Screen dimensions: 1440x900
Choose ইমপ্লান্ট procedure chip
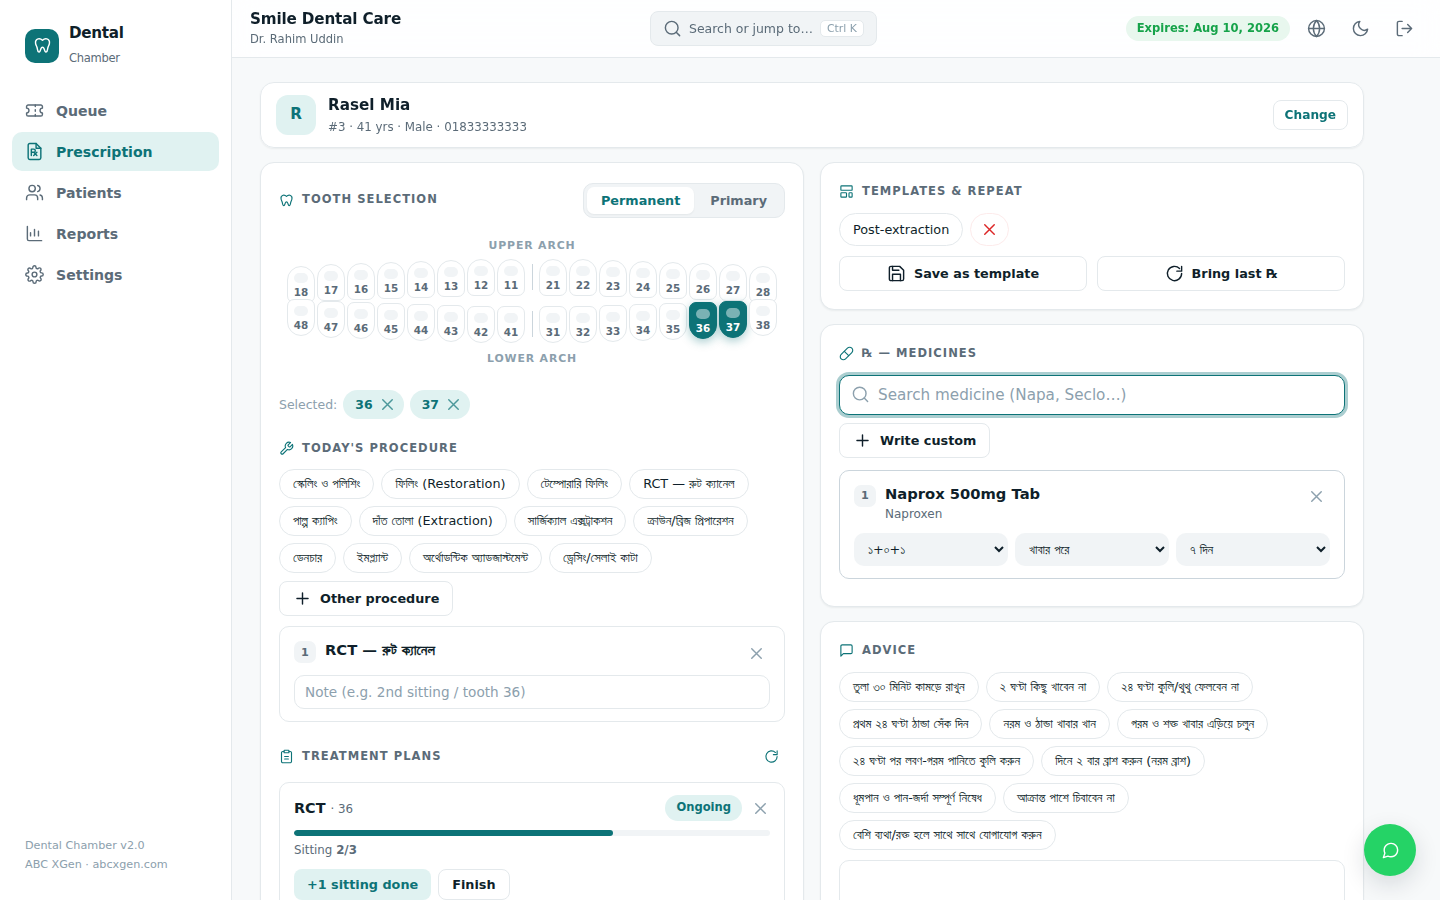372,558
